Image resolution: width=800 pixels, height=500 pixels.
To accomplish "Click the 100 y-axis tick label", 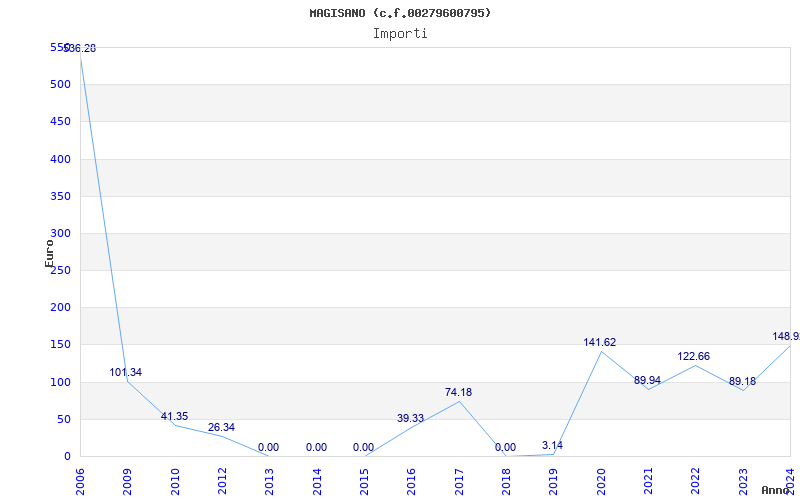I will click(x=60, y=382).
